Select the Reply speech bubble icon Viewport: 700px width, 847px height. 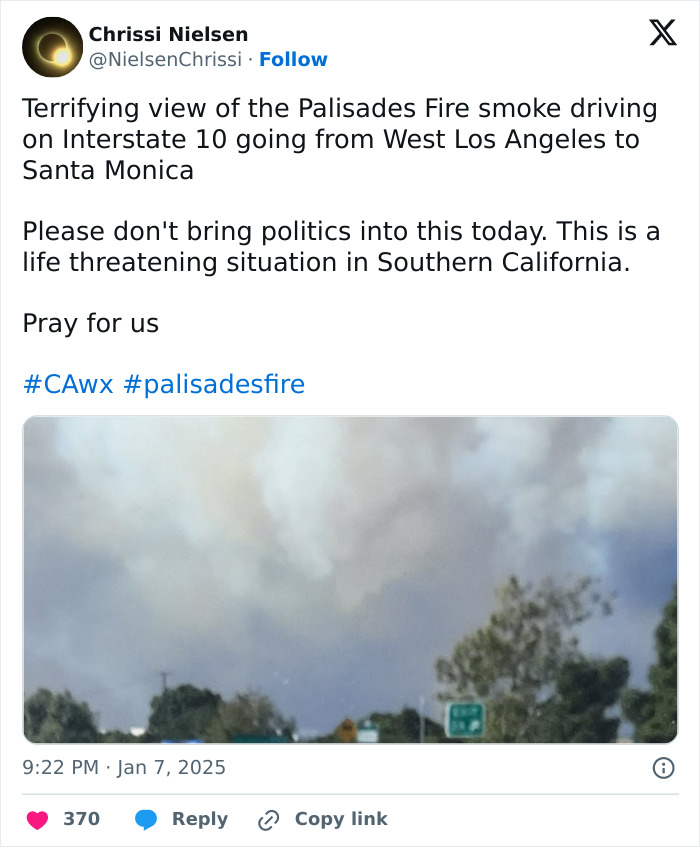click(x=145, y=819)
